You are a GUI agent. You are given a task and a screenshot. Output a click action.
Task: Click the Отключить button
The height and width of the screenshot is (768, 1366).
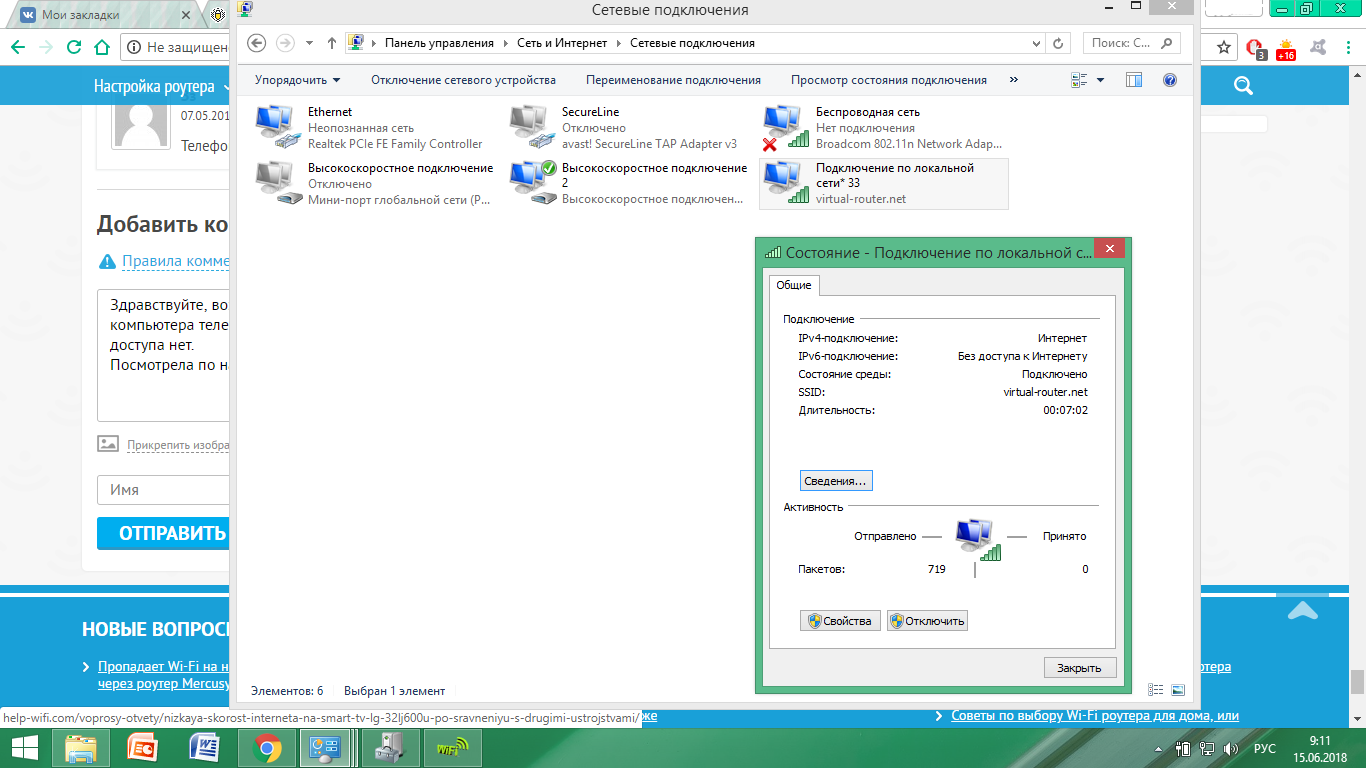(927, 621)
